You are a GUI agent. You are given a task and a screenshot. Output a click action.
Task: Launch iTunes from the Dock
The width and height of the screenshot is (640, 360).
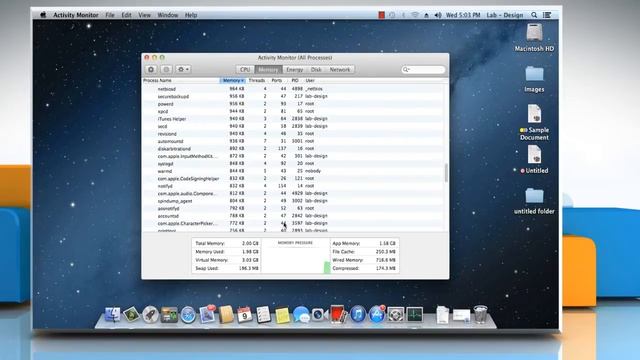coord(358,315)
